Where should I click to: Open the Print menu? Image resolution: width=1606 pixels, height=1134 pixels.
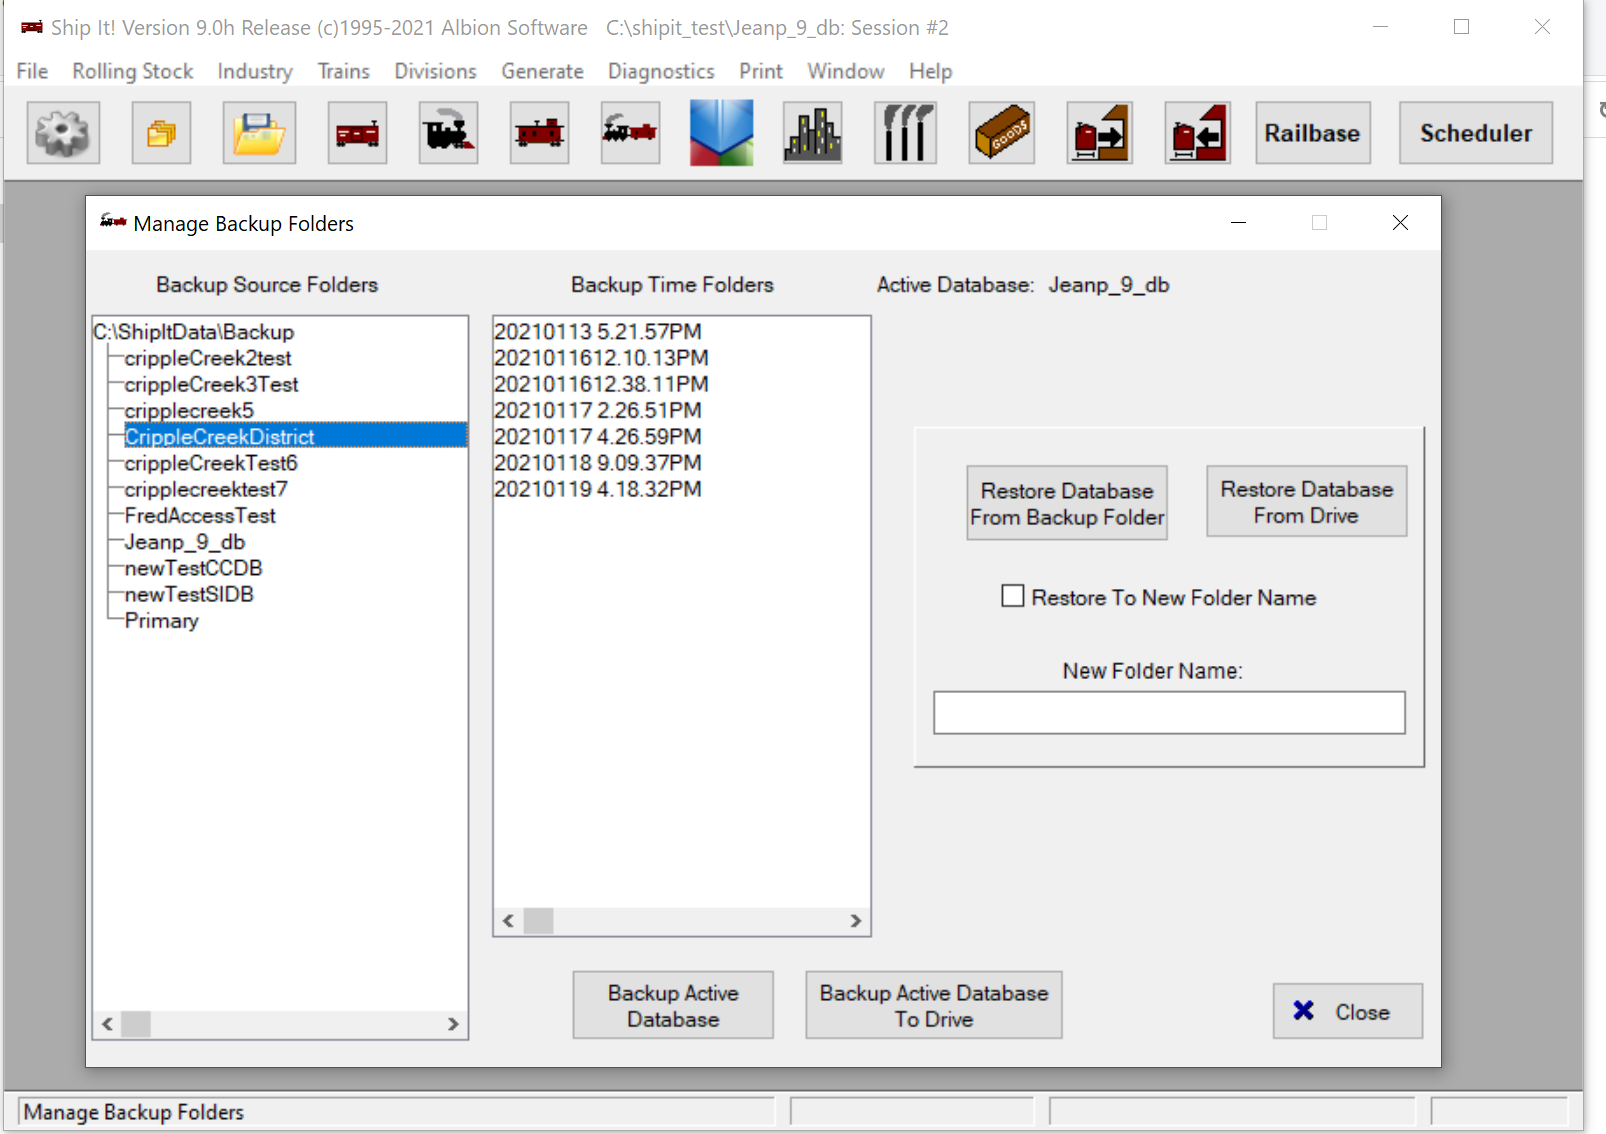761,71
